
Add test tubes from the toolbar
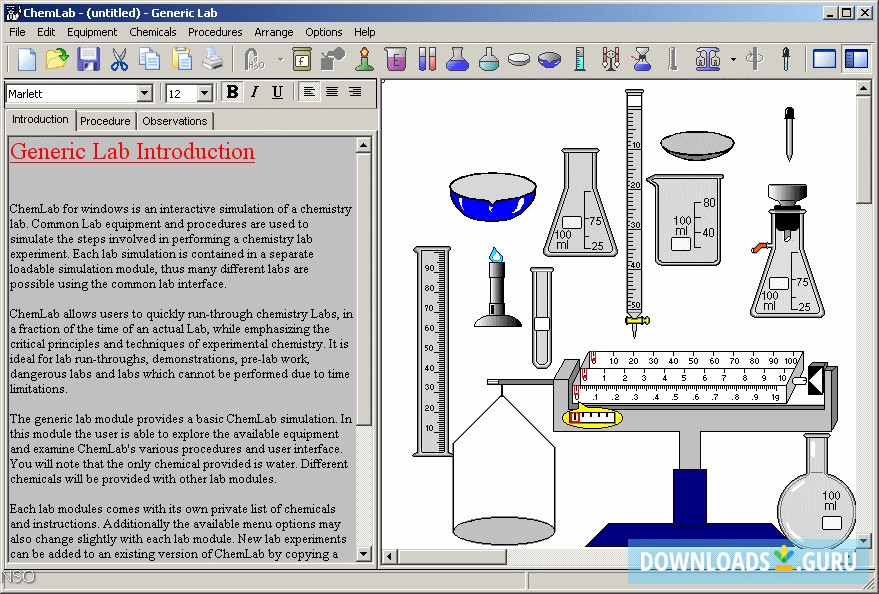[427, 59]
